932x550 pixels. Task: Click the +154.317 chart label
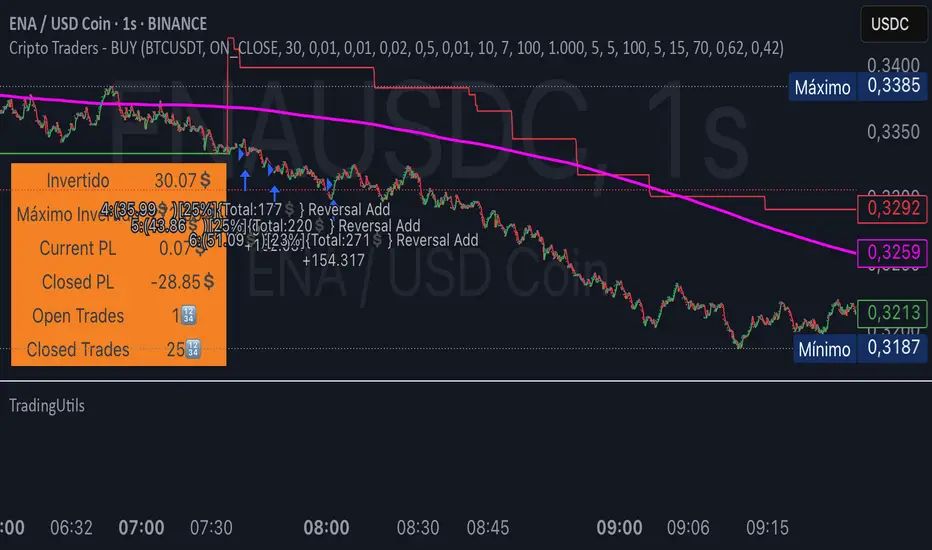(x=335, y=259)
